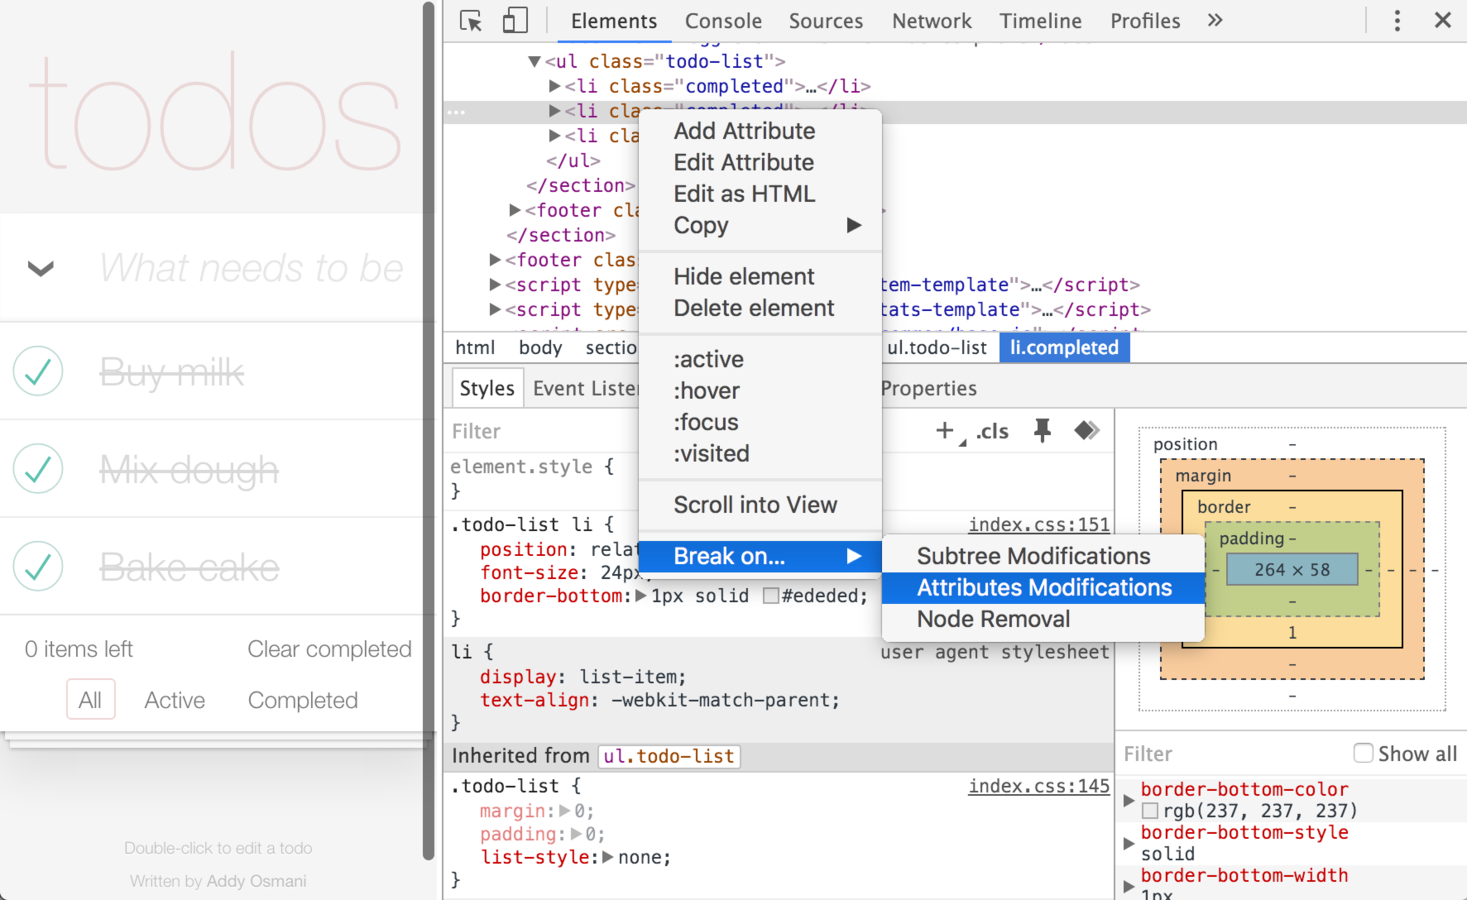Select Edit as HTML menu item

click(x=760, y=194)
